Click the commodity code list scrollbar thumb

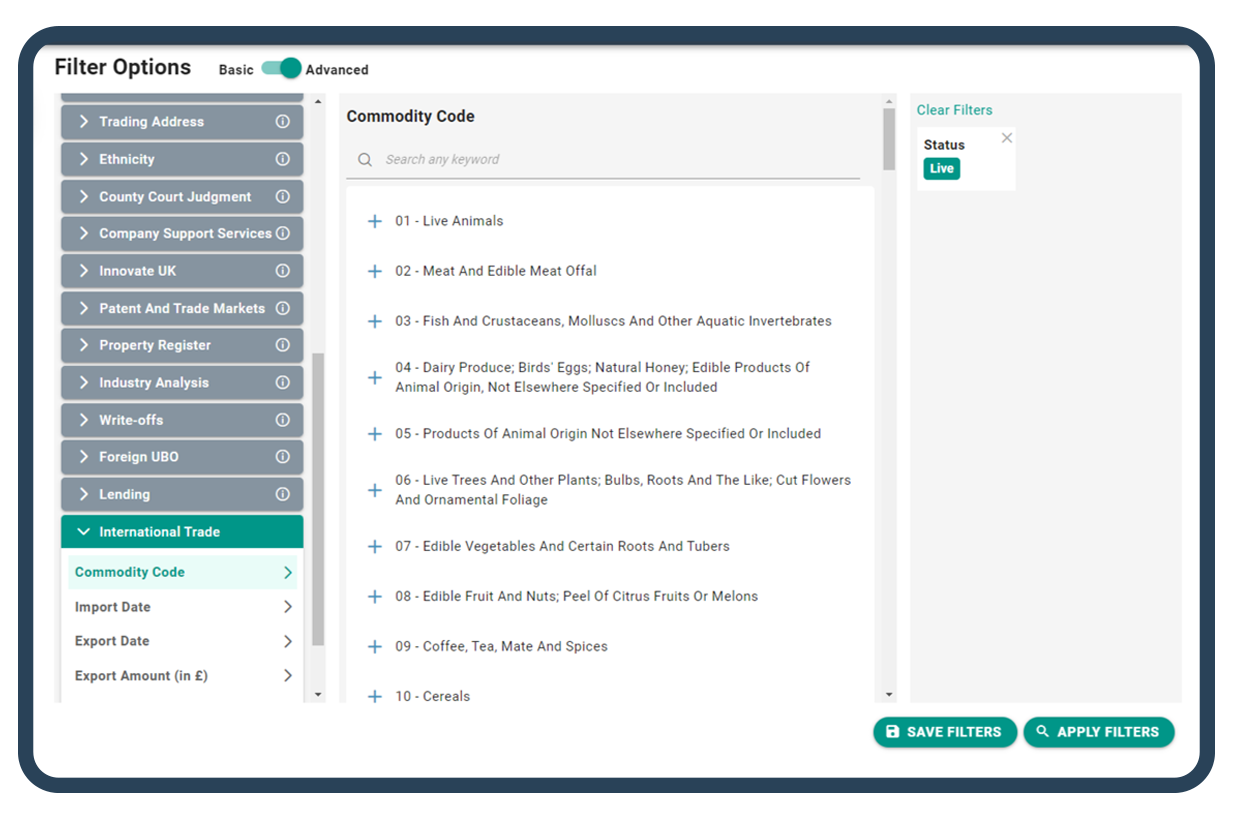click(x=889, y=139)
